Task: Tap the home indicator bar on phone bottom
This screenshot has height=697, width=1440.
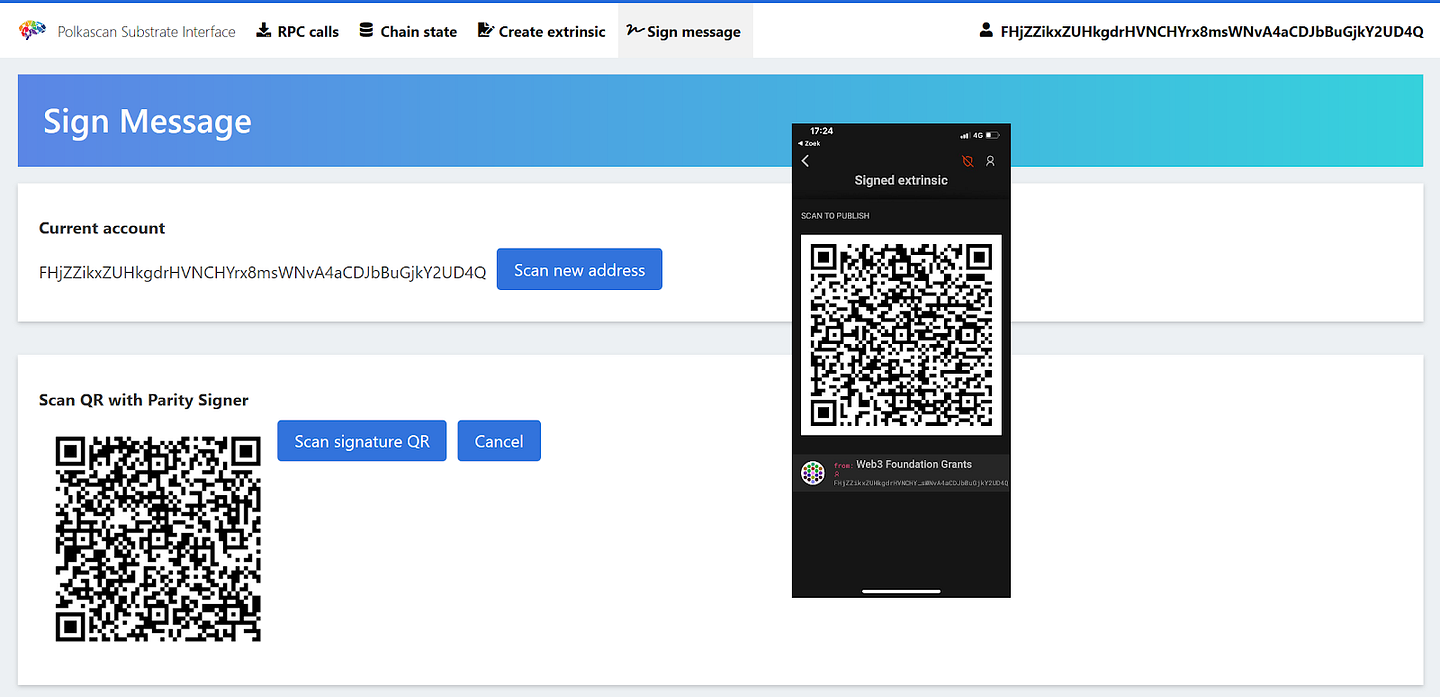Action: point(901,590)
